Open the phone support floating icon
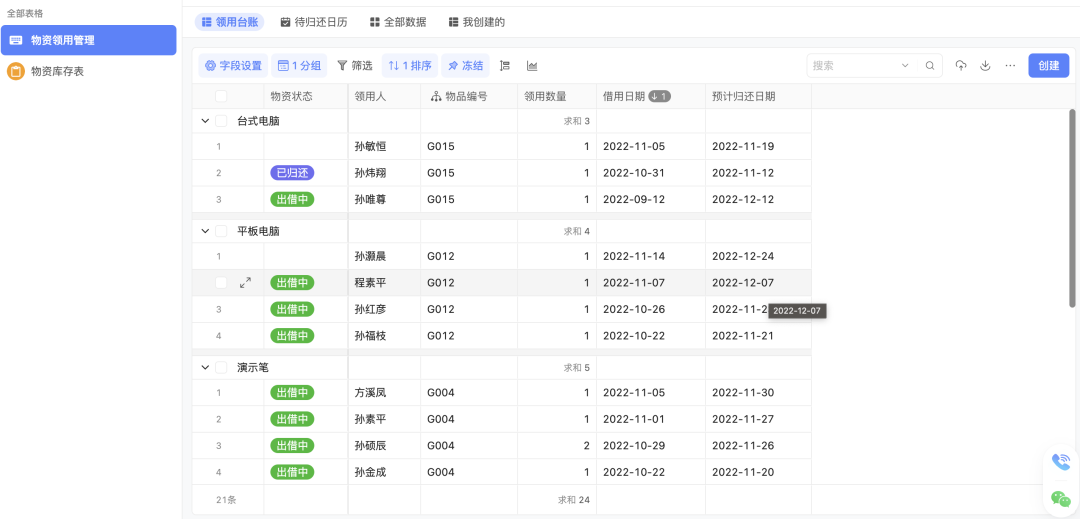Screen dimensions: 1080x519 1061,462
